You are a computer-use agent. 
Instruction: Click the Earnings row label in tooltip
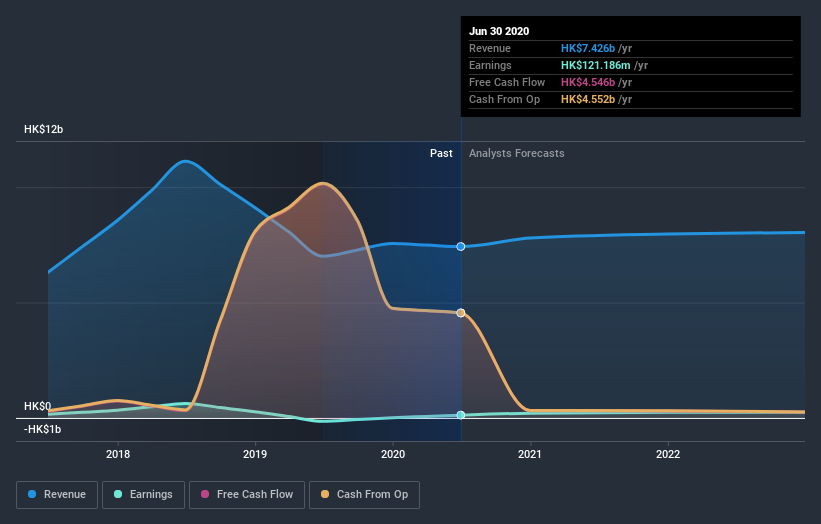click(491, 65)
